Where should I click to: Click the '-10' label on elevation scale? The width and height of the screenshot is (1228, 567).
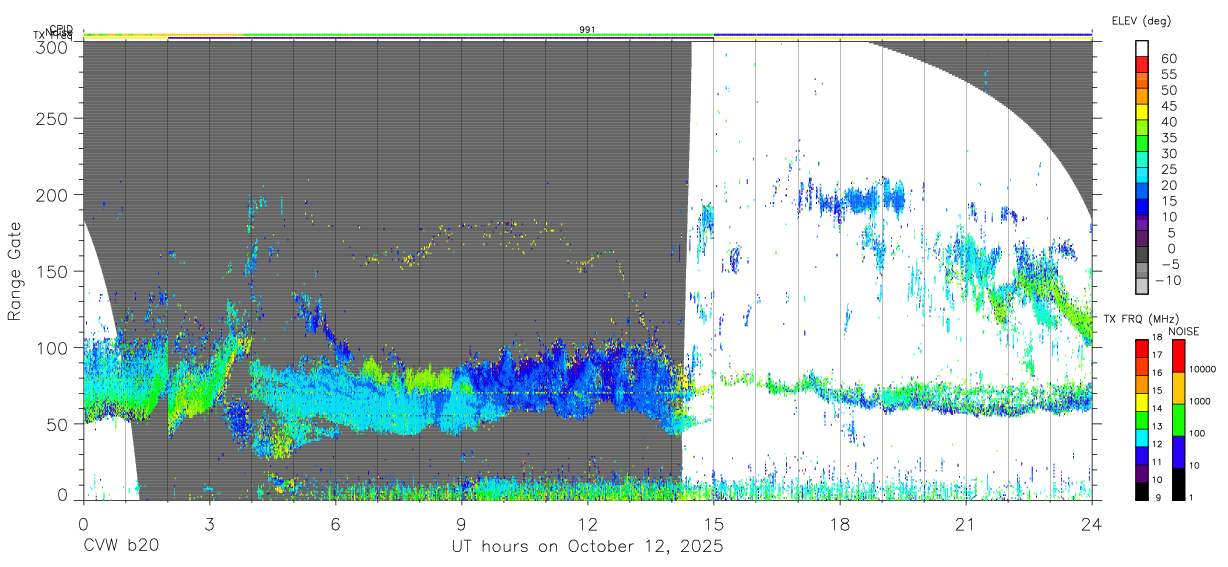tap(1168, 281)
